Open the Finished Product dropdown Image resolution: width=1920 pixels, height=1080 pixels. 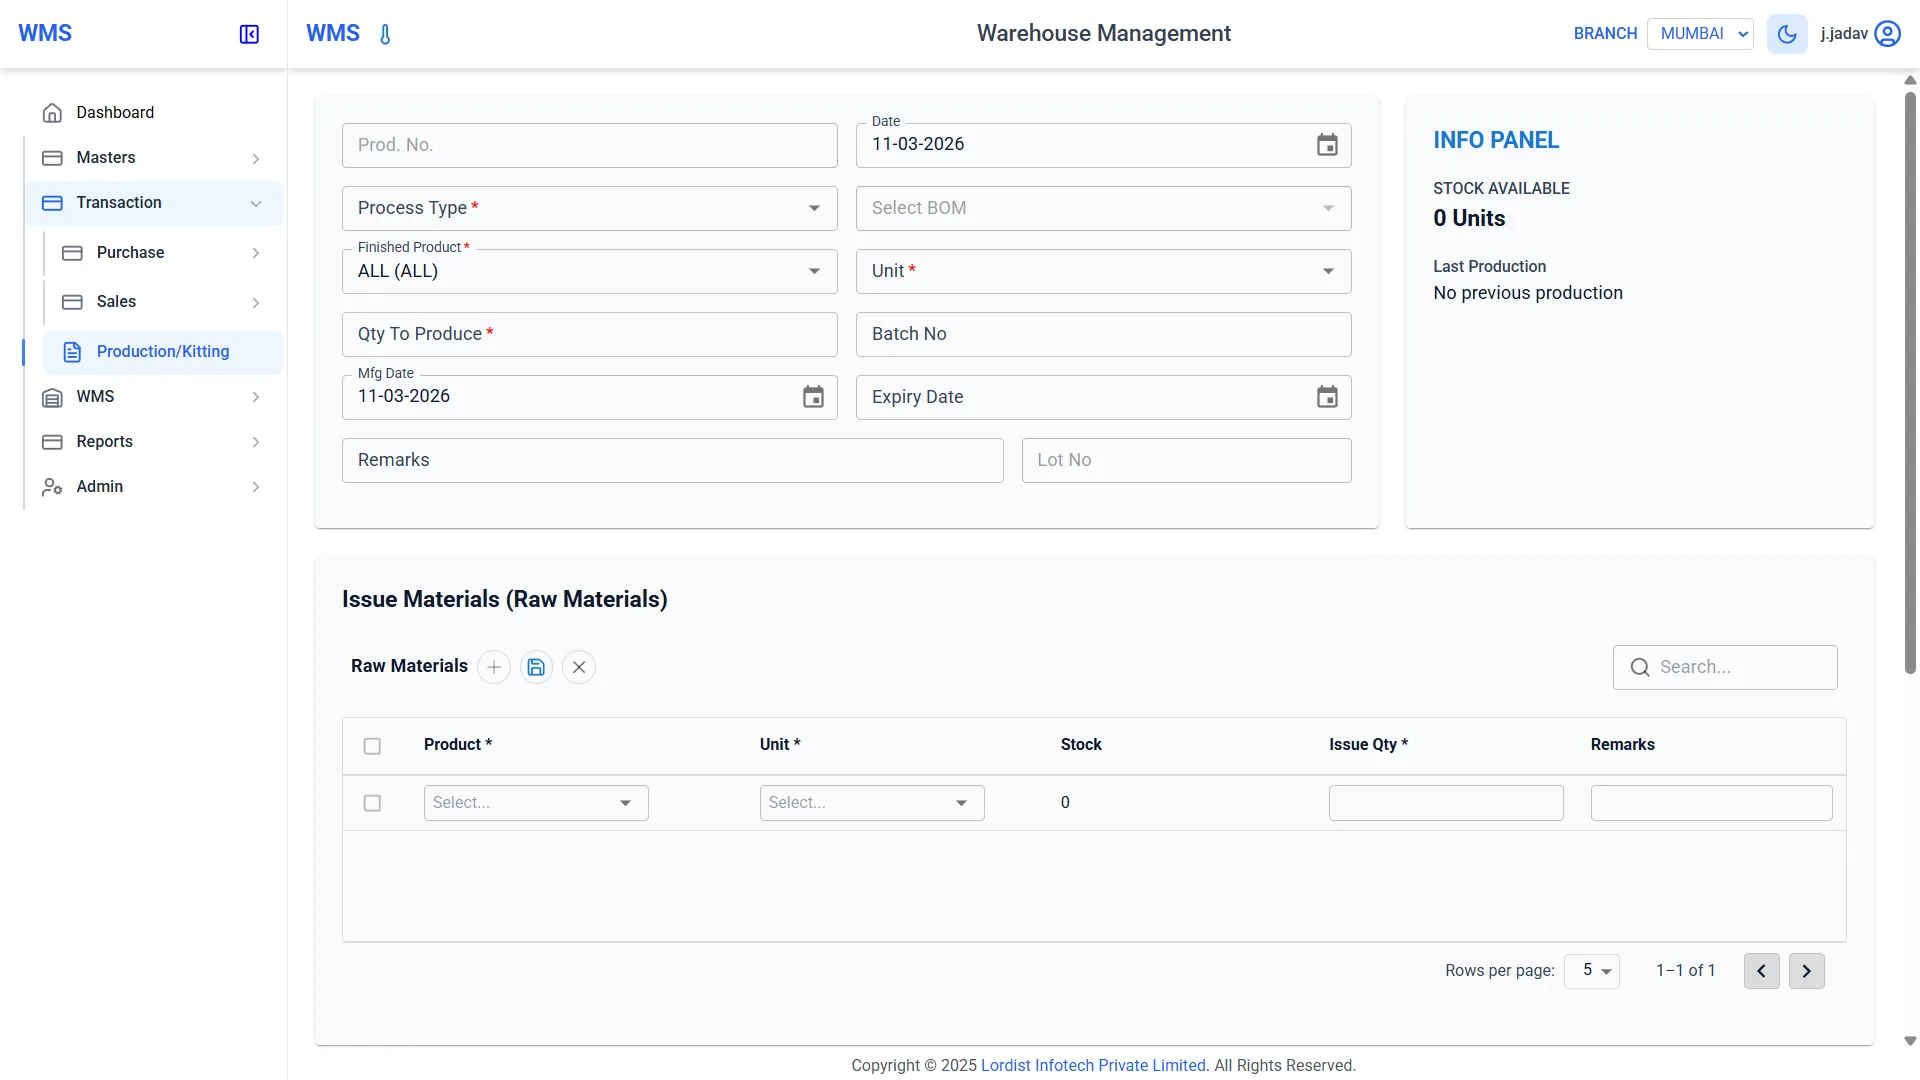pyautogui.click(x=590, y=271)
